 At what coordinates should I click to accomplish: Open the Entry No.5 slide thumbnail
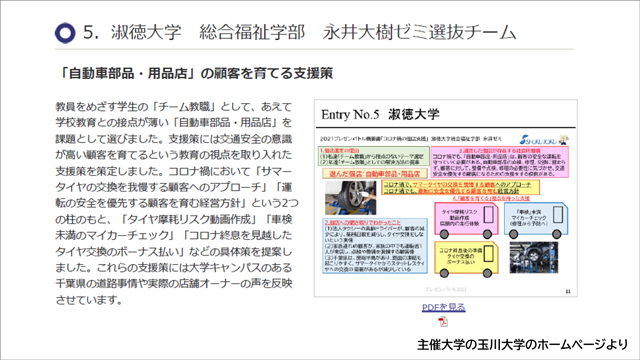pos(446,198)
